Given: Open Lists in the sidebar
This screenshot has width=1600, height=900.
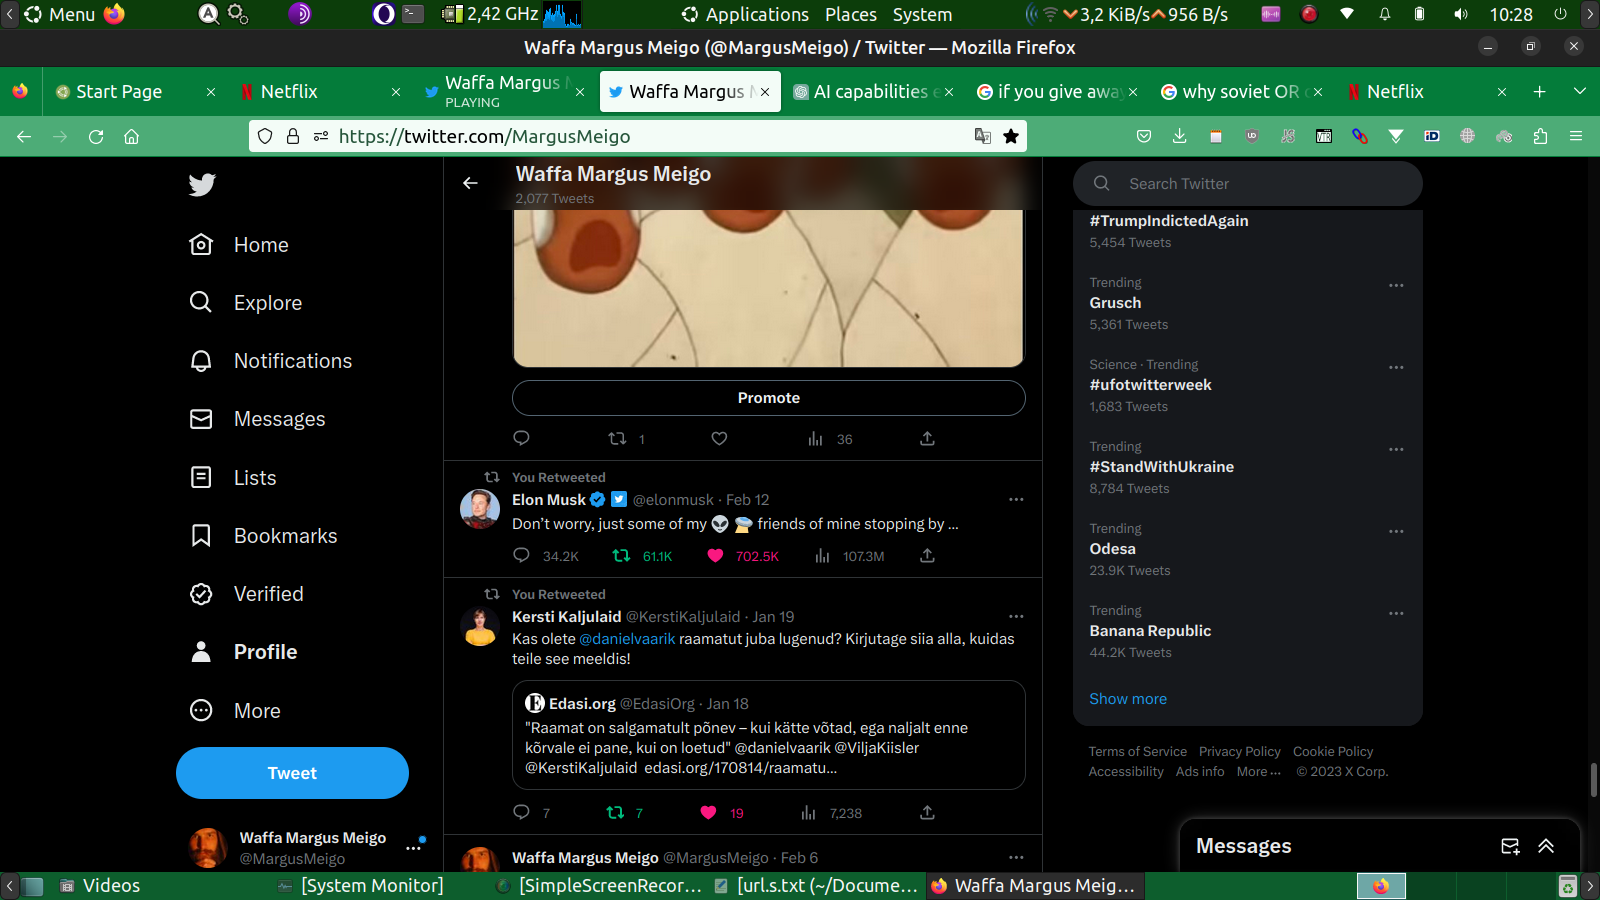Looking at the screenshot, I should [233, 478].
